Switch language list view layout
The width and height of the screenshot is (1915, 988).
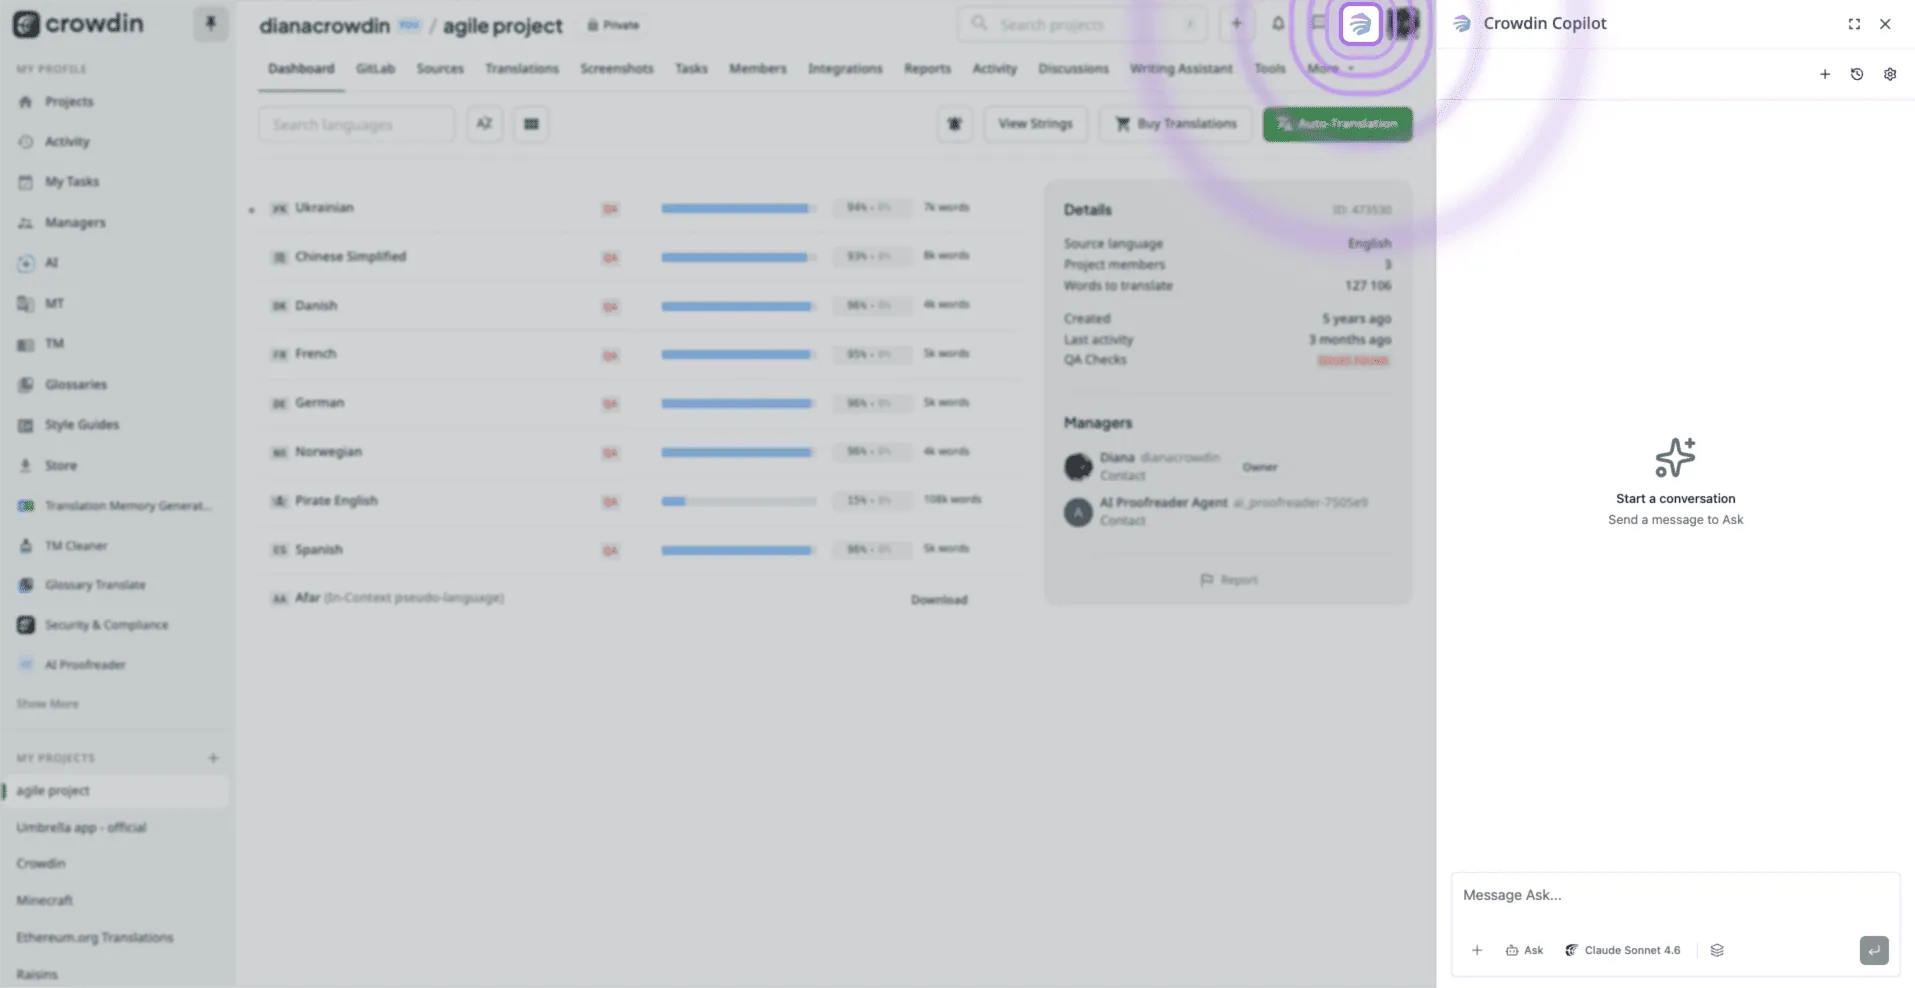pyautogui.click(x=531, y=124)
